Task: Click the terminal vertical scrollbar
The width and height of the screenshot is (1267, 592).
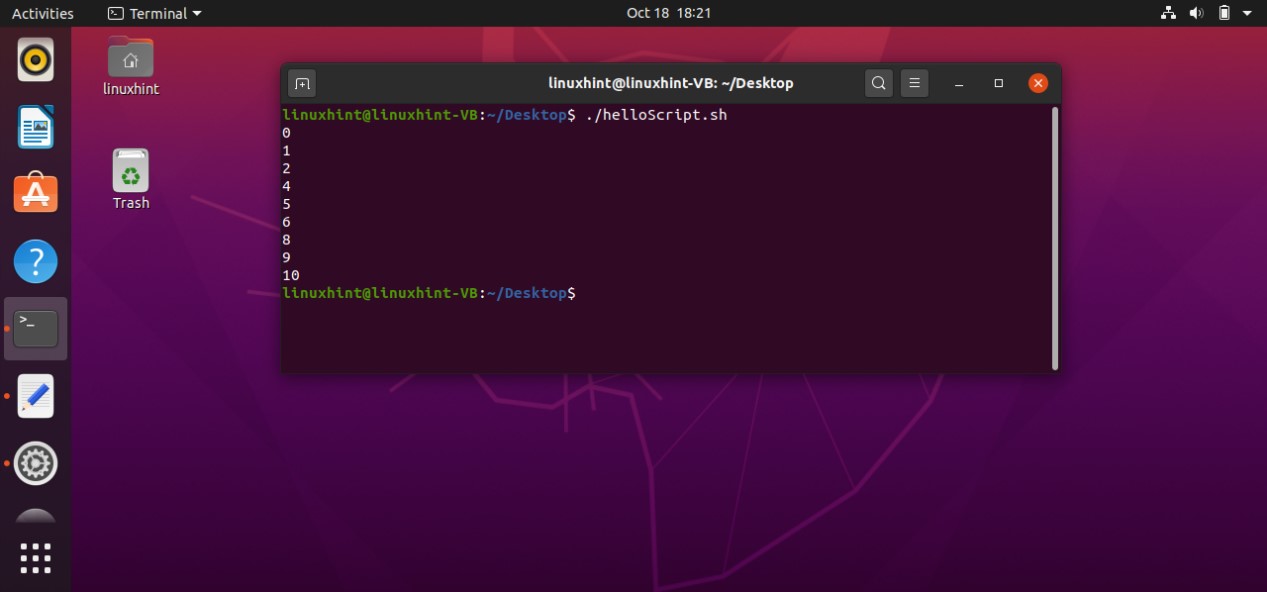Action: pyautogui.click(x=1054, y=238)
